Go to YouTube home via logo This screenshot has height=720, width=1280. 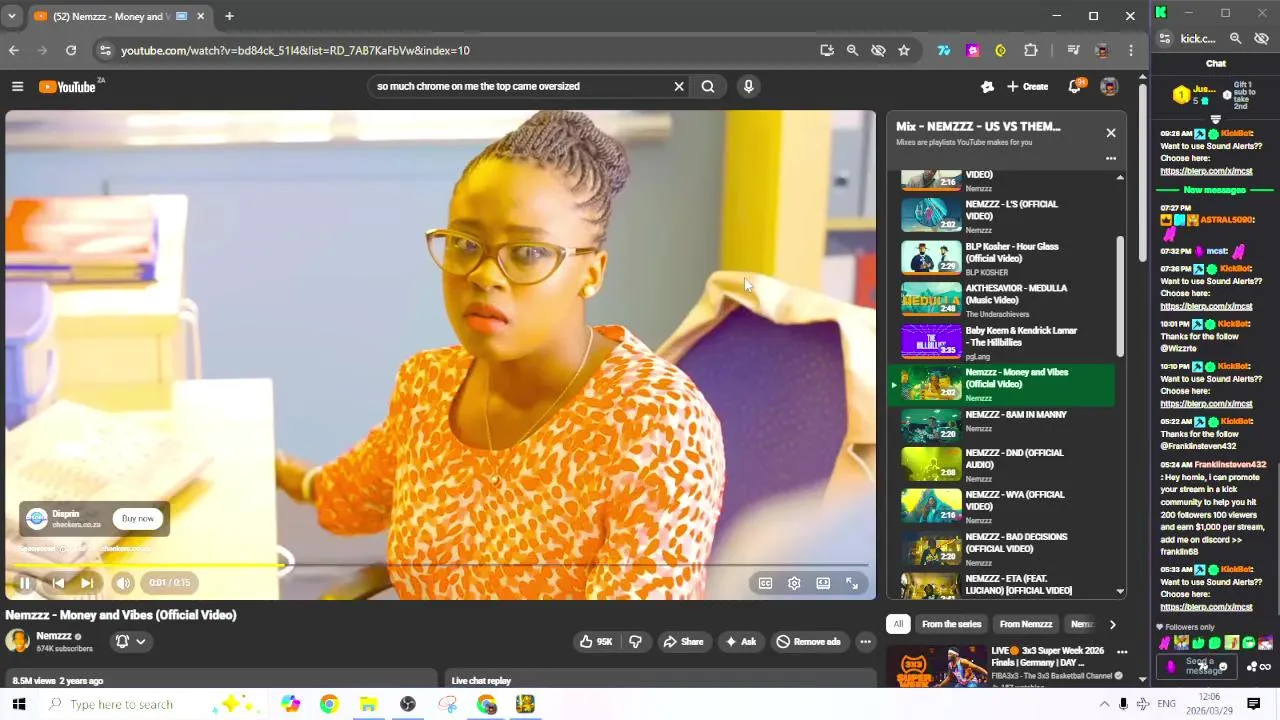[68, 87]
